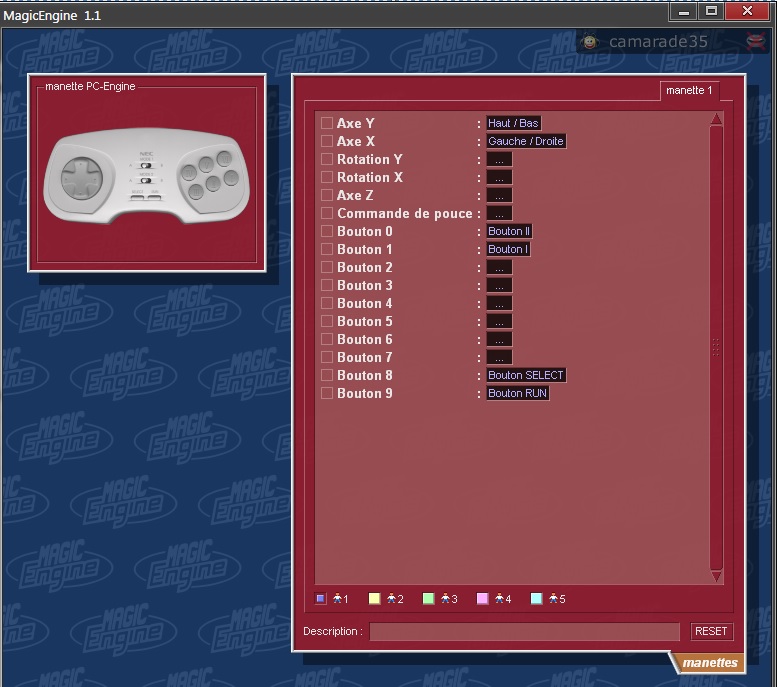Select the green player 3 swatch
Screen dimensions: 777x687
(429, 599)
